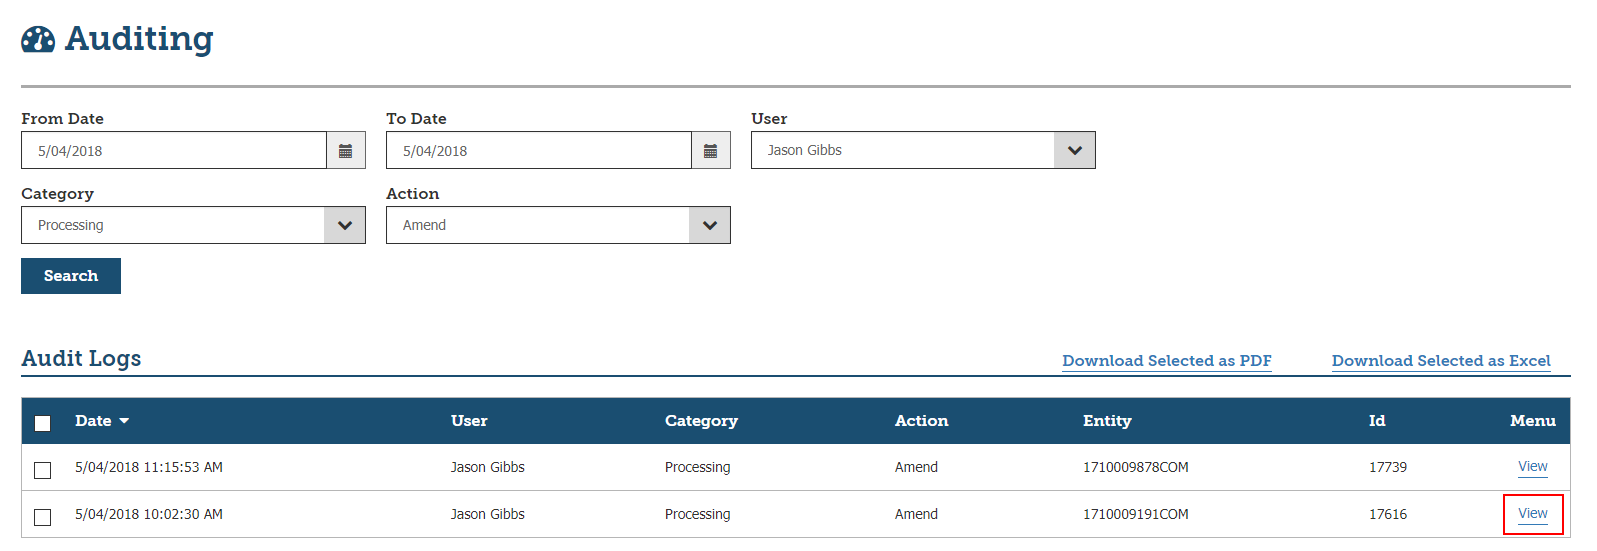
Task: Sort table by the Entity column header
Action: [1107, 421]
